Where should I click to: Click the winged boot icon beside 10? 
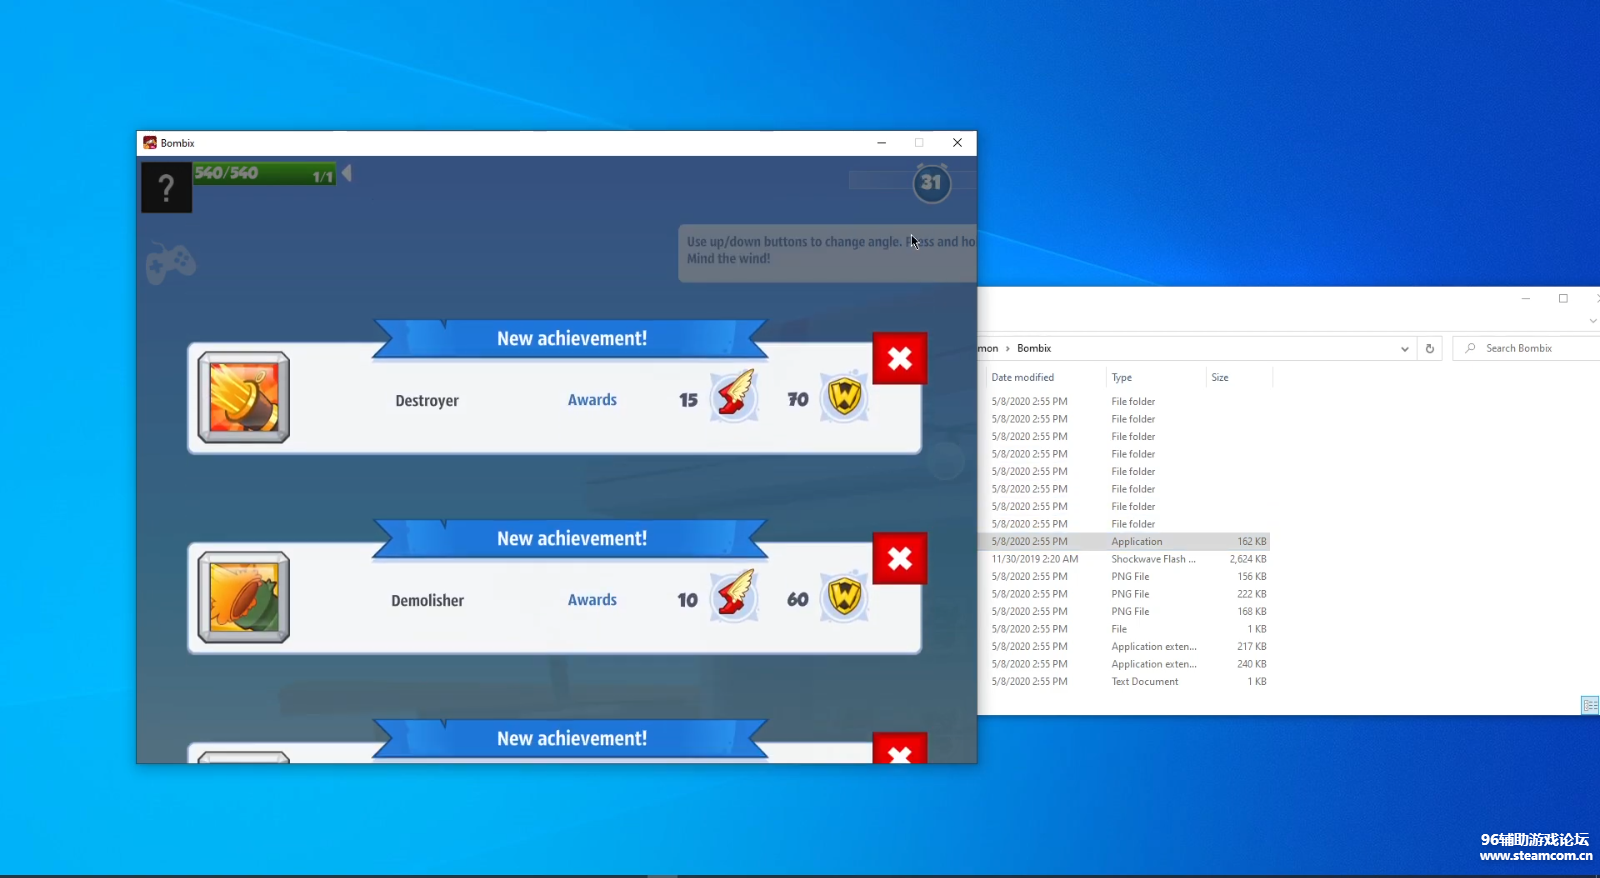point(734,596)
